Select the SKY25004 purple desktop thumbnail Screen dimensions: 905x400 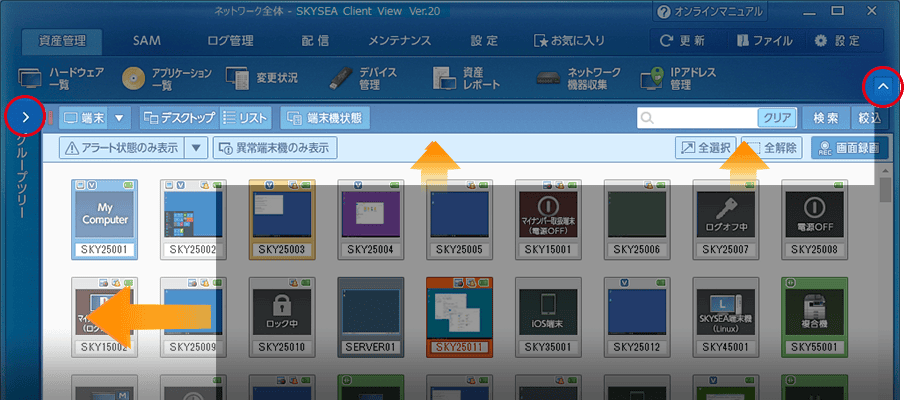(x=371, y=219)
